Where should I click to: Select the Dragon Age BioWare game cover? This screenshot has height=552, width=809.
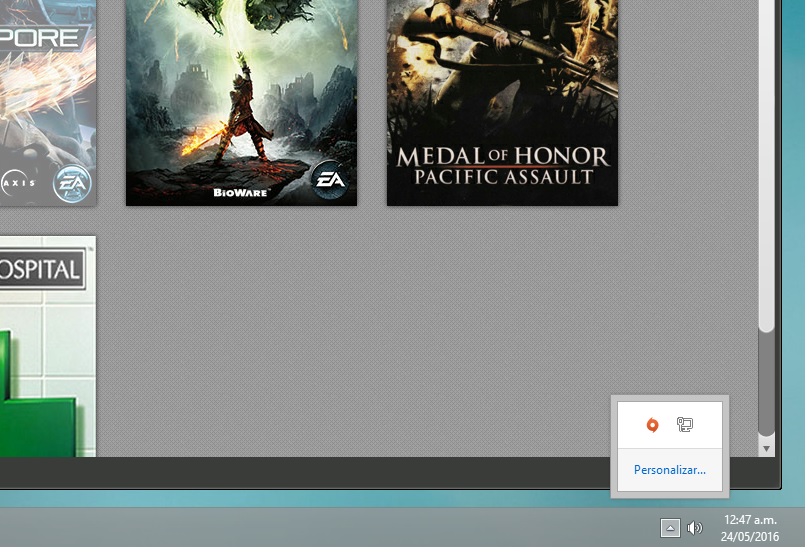[x=241, y=103]
